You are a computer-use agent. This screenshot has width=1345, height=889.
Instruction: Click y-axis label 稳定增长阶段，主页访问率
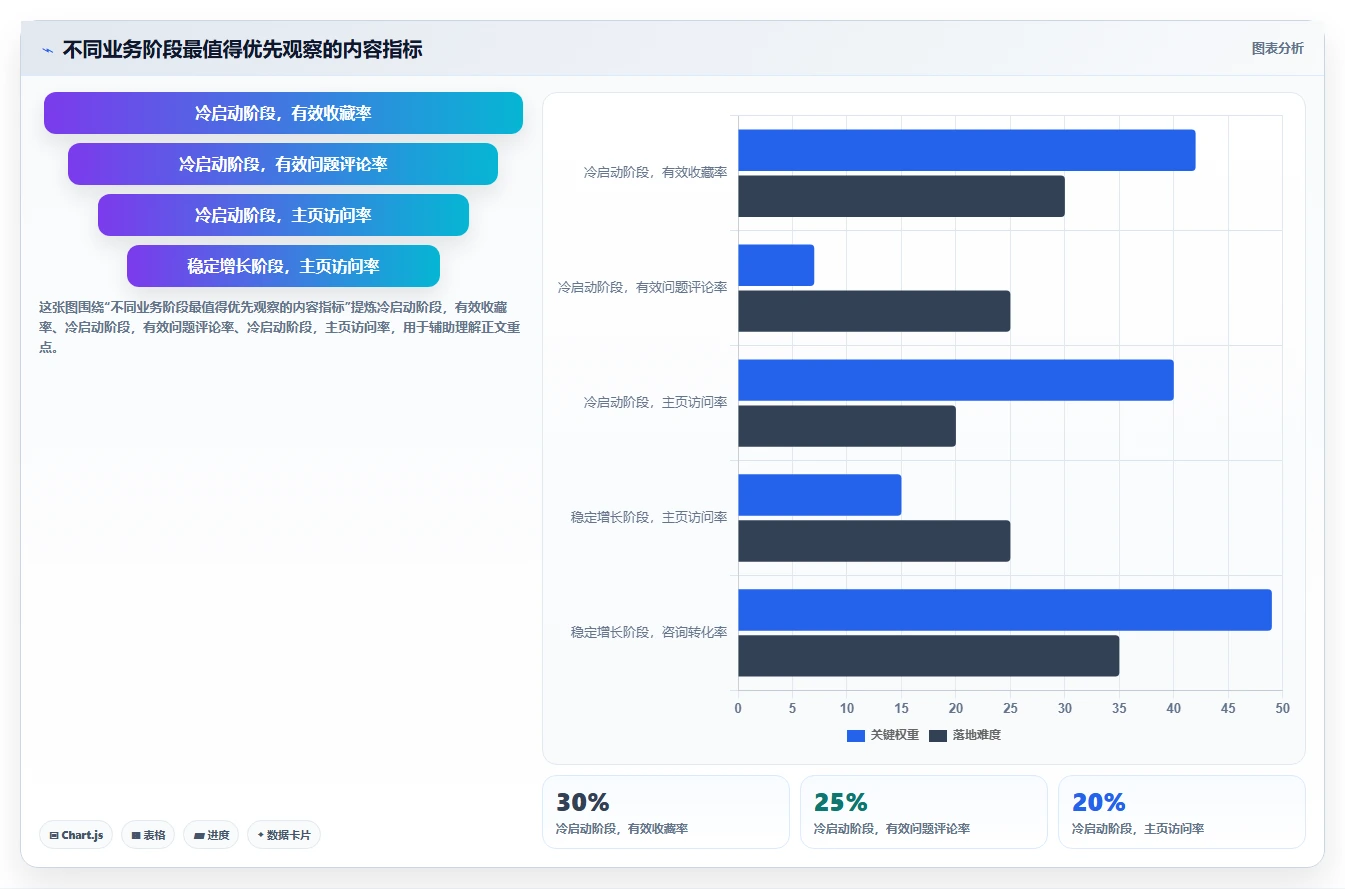649,518
